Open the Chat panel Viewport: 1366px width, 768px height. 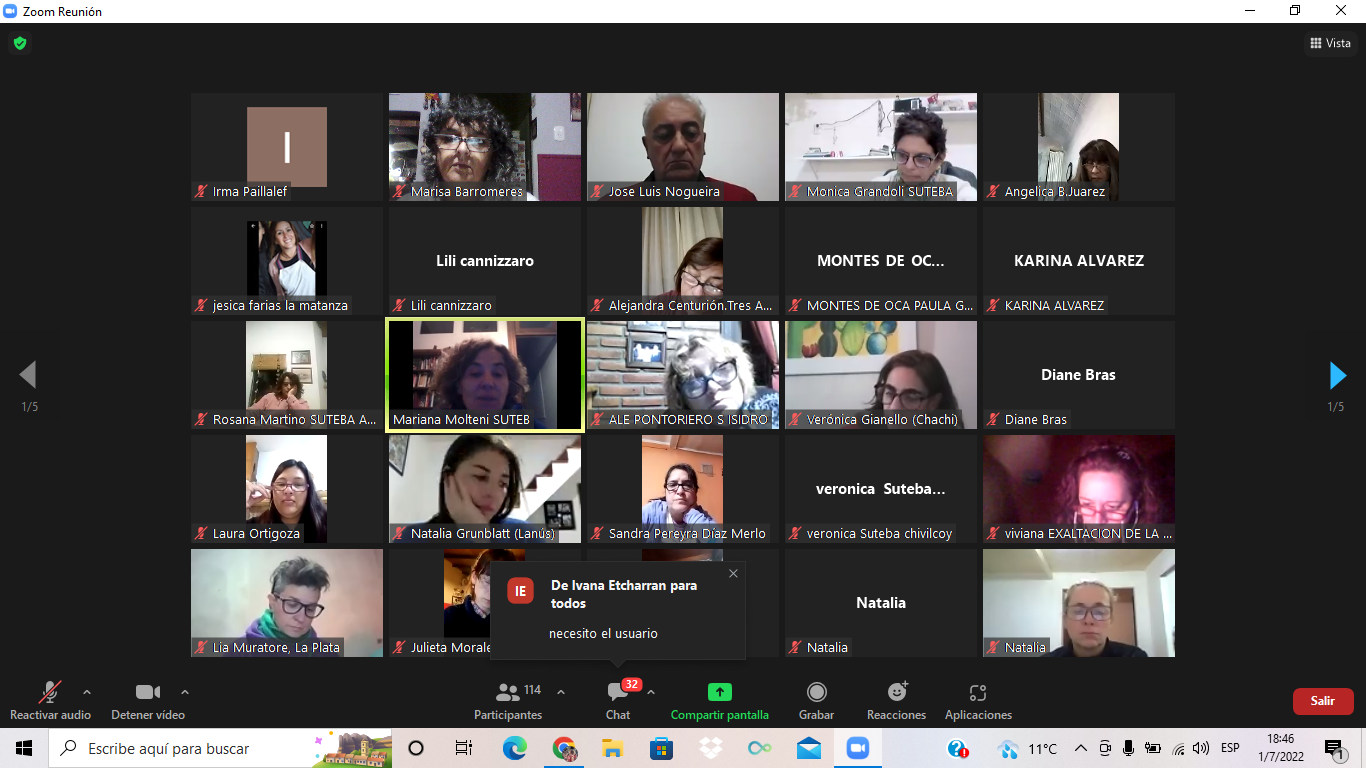point(618,699)
